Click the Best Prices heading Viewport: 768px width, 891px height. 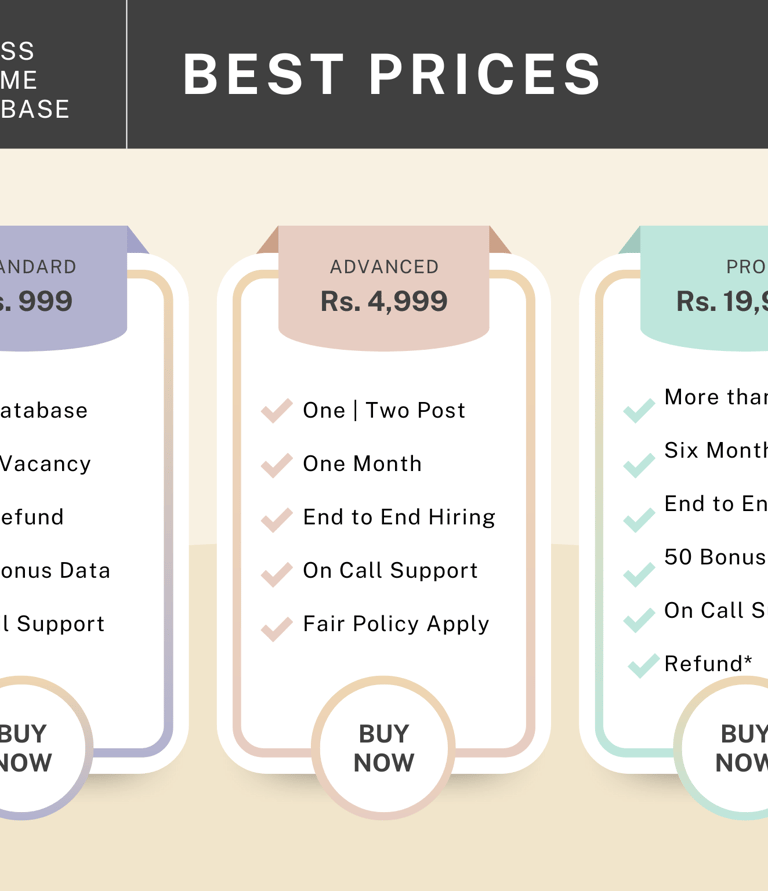pyautogui.click(x=392, y=74)
